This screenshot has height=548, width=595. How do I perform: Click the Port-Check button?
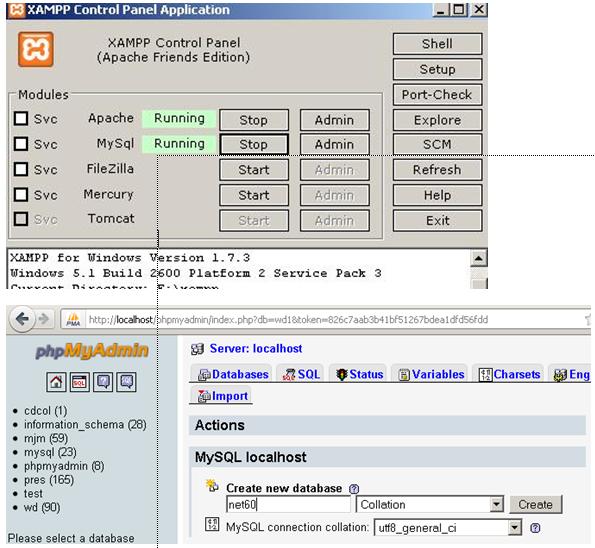tap(438, 94)
